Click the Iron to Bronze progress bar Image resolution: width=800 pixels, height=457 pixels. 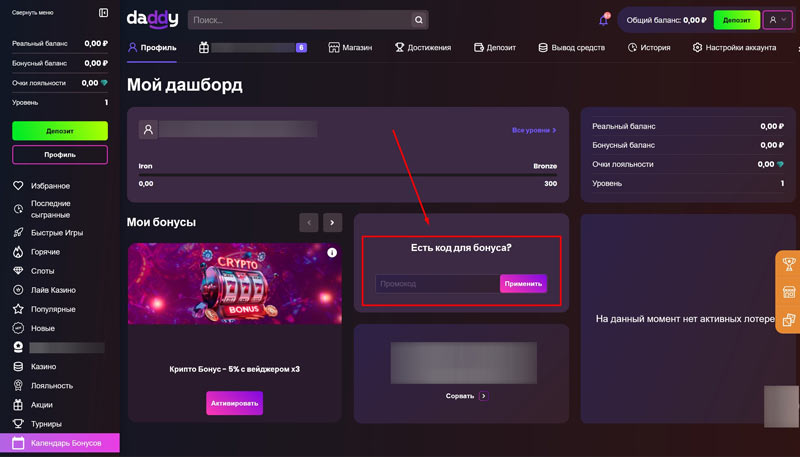point(348,174)
